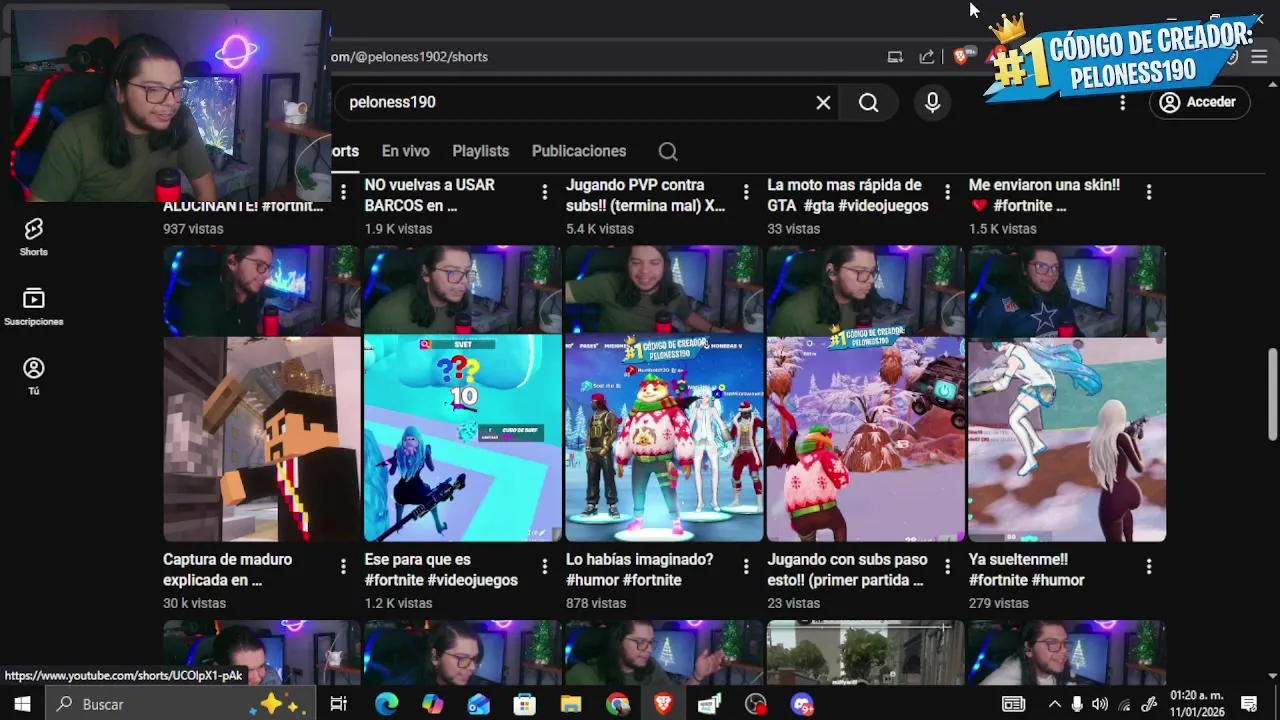Click title 'Ya sueltenme!! #fortnite #humor'
Screen dimensions: 1280x720
(x=1026, y=570)
